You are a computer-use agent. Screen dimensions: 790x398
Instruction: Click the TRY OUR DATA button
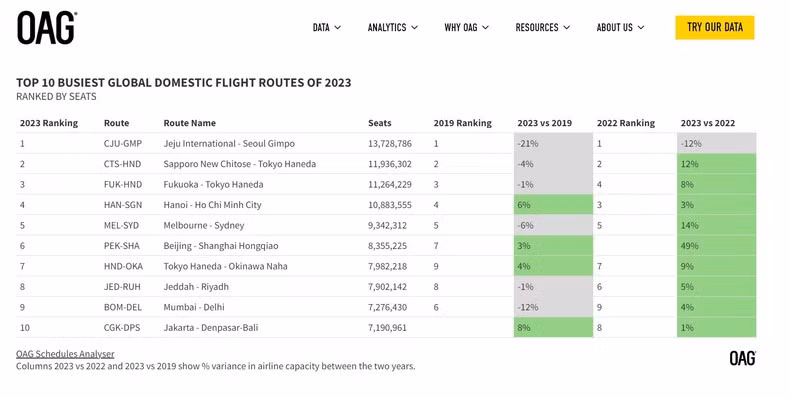(x=714, y=27)
